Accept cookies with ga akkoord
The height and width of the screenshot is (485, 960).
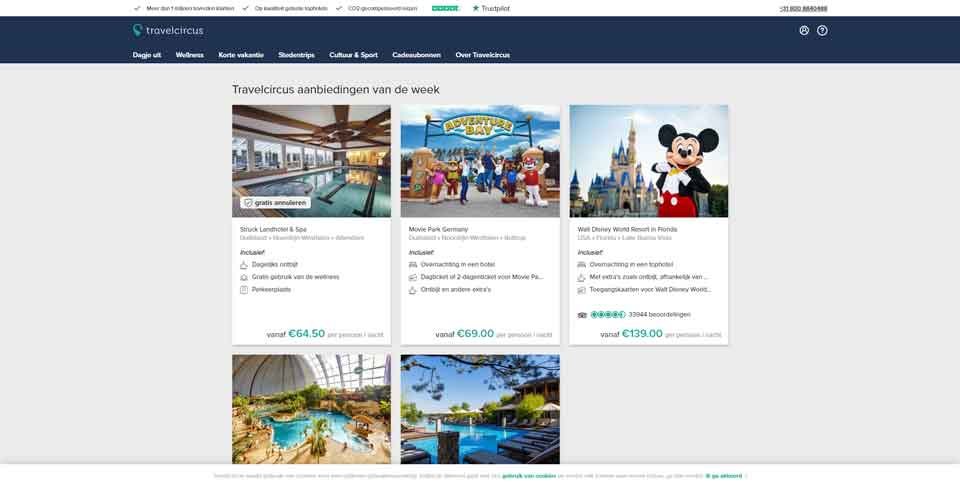pyautogui.click(x=726, y=476)
